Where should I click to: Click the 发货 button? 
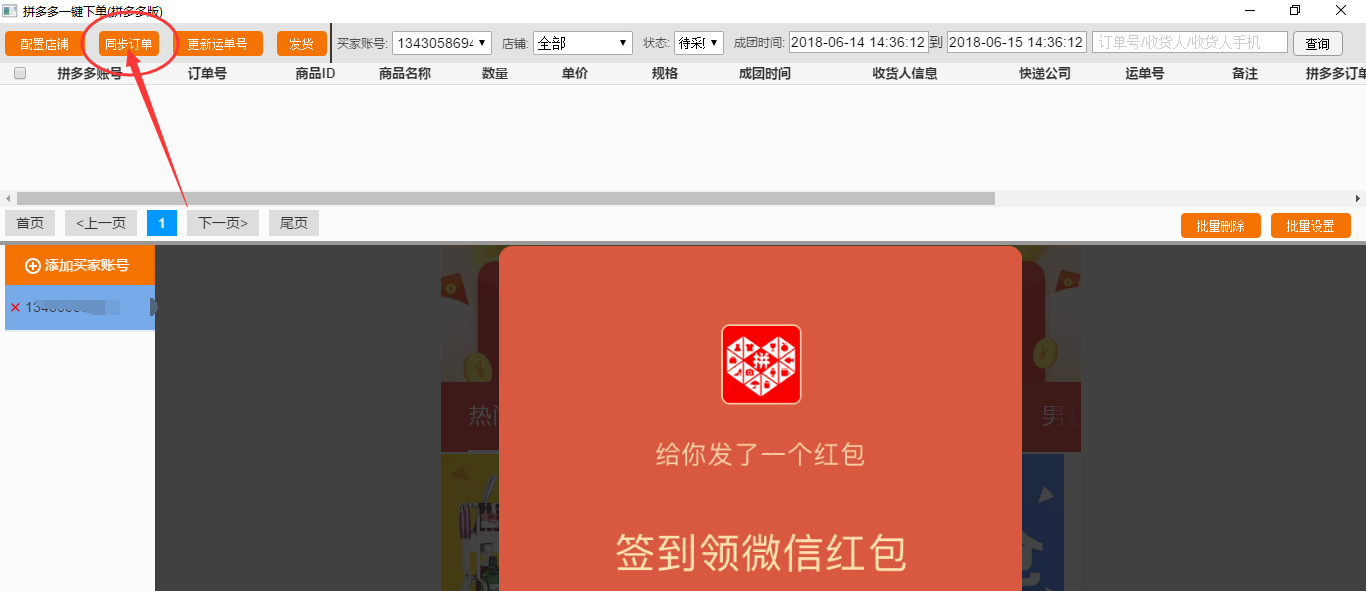(302, 44)
